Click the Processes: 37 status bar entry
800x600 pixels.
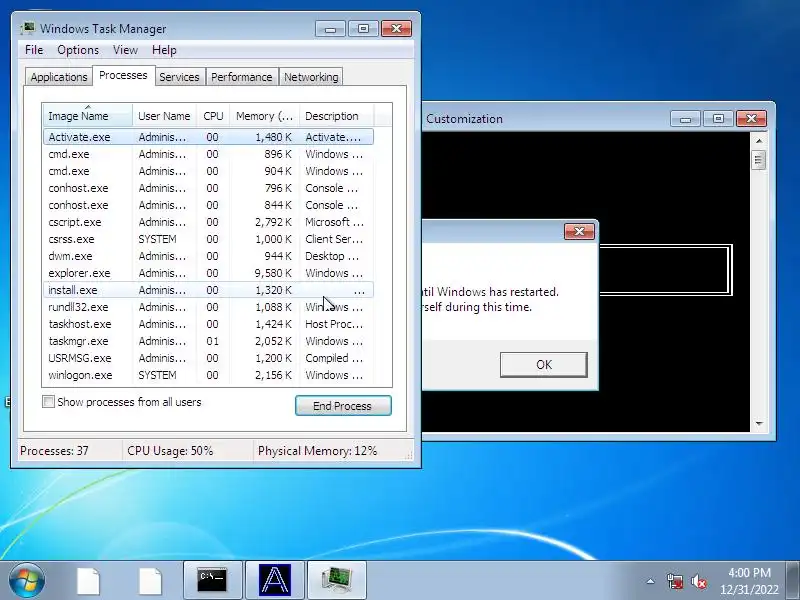[x=55, y=451]
